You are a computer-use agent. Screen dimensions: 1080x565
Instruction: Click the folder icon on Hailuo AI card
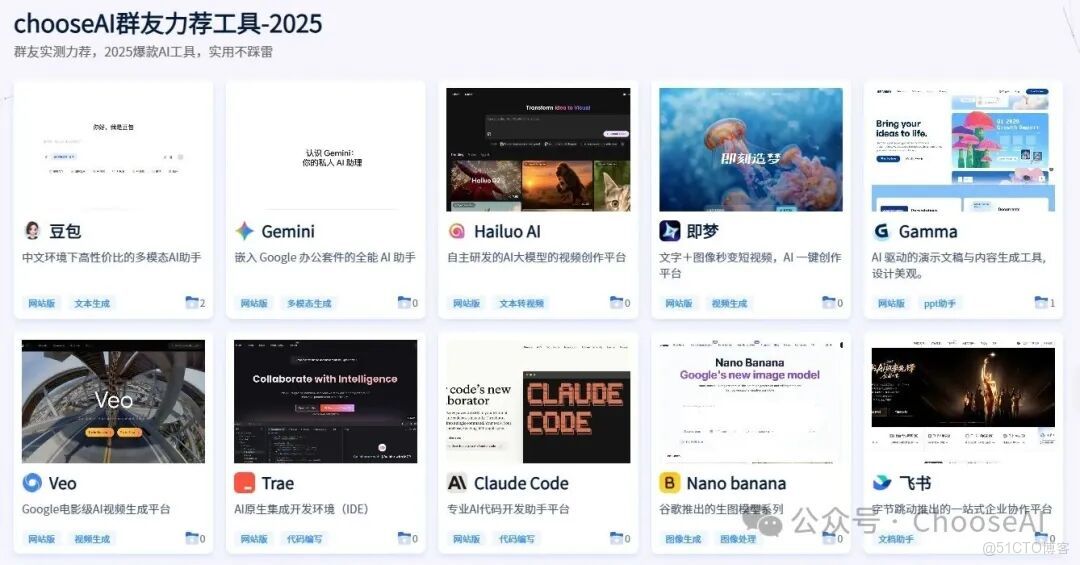pos(616,302)
